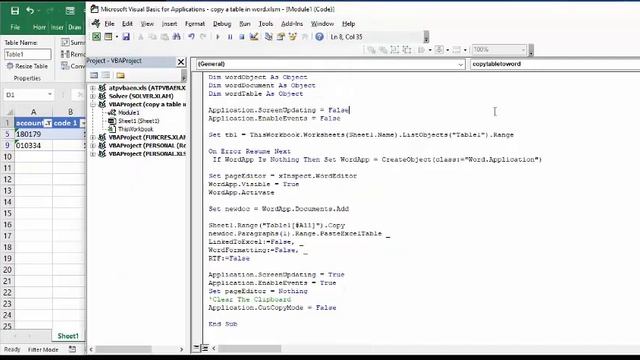Click the Redo icon in VBA editor
640x360 pixels.
pos(203,37)
